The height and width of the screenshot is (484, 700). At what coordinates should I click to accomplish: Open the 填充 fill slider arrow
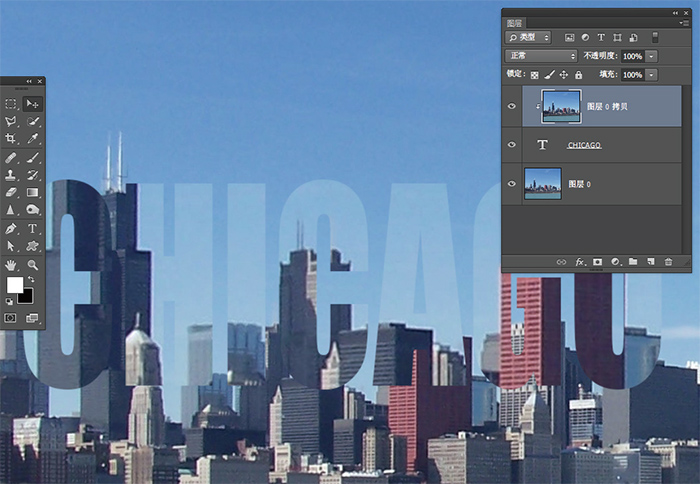tap(651, 75)
